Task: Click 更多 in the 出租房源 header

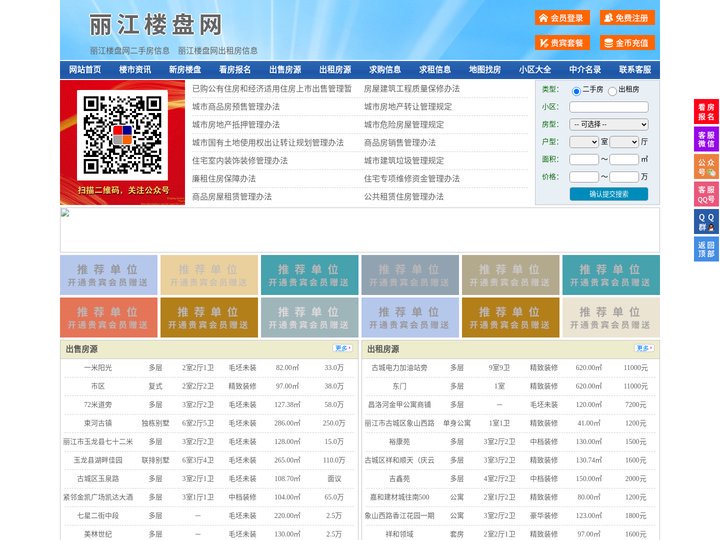Action: 644,349
